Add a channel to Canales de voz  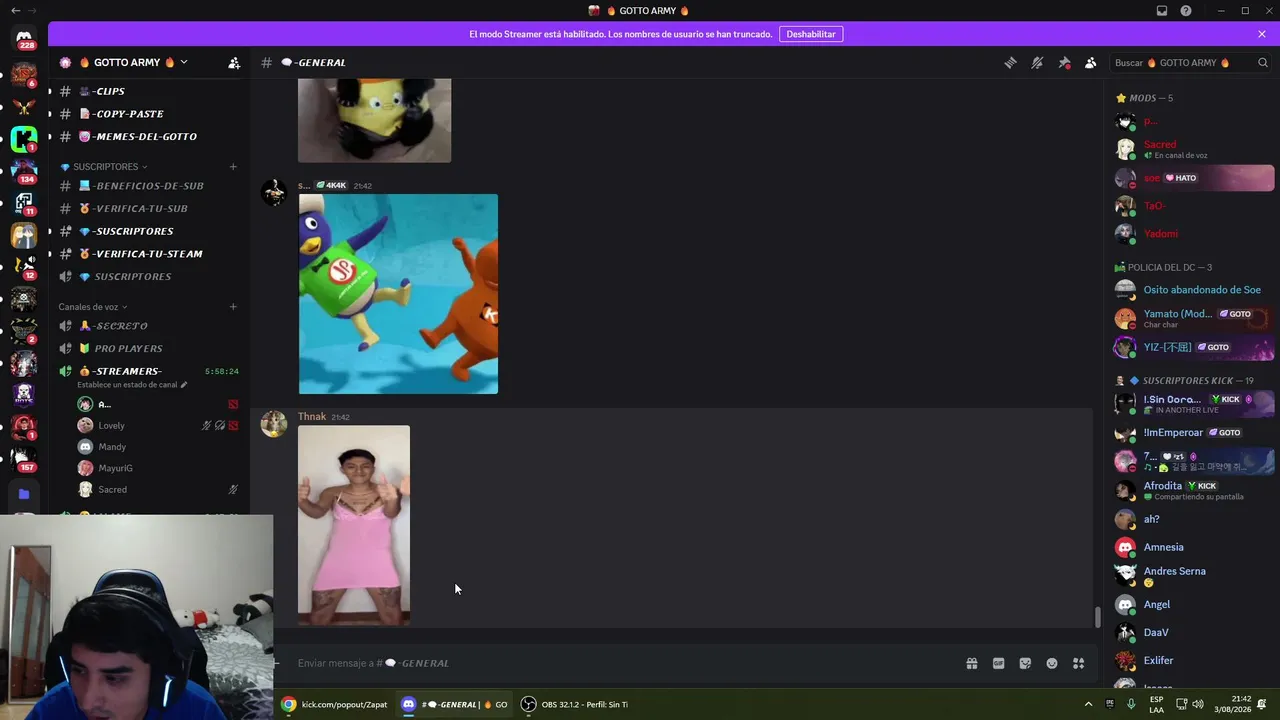pos(233,307)
